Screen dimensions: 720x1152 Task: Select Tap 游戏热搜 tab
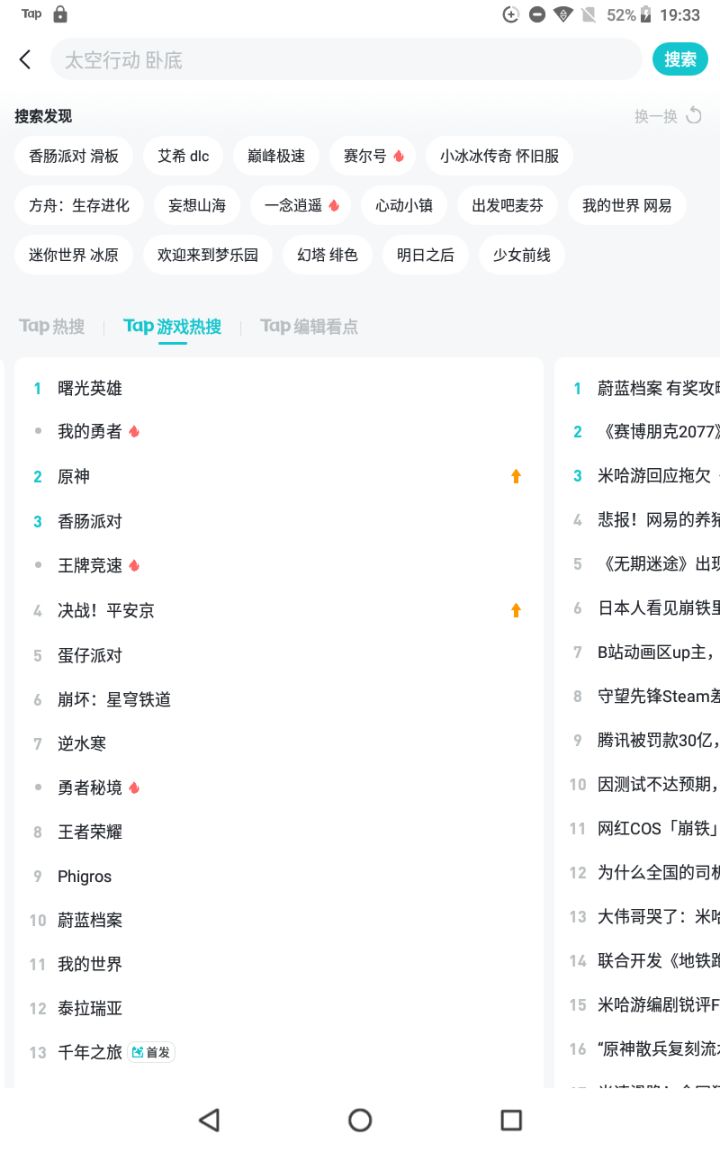[x=172, y=326]
